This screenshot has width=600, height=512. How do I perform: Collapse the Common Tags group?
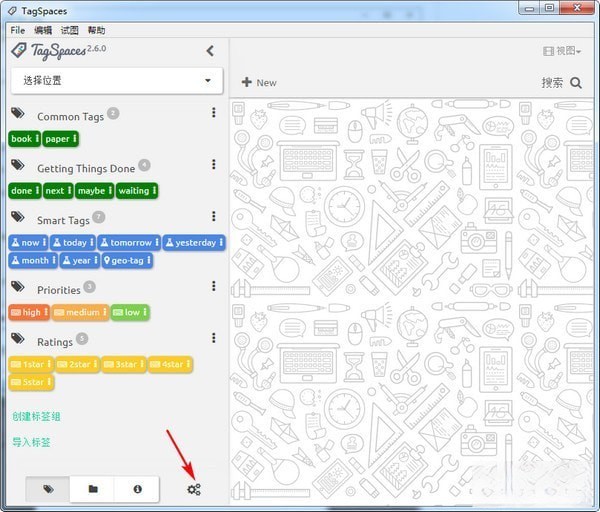click(x=70, y=116)
